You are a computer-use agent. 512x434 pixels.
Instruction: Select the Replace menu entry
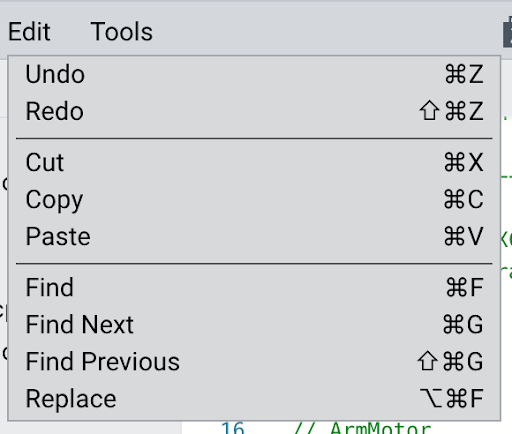point(254,398)
